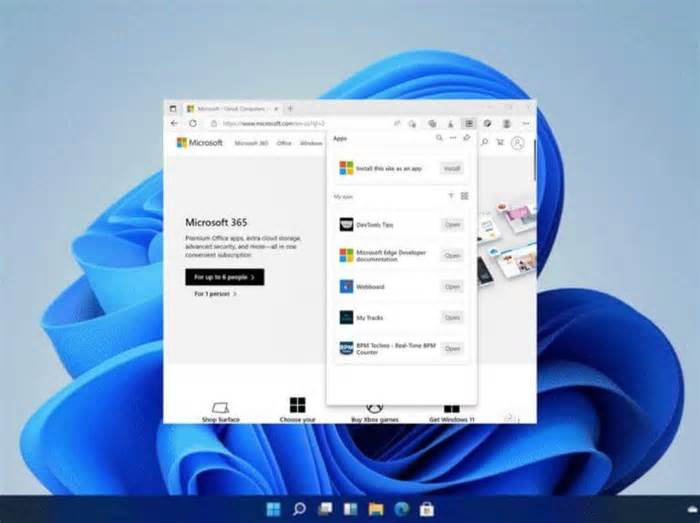The image size is (700, 523).
Task: Click the Webboard app icon
Action: click(346, 286)
